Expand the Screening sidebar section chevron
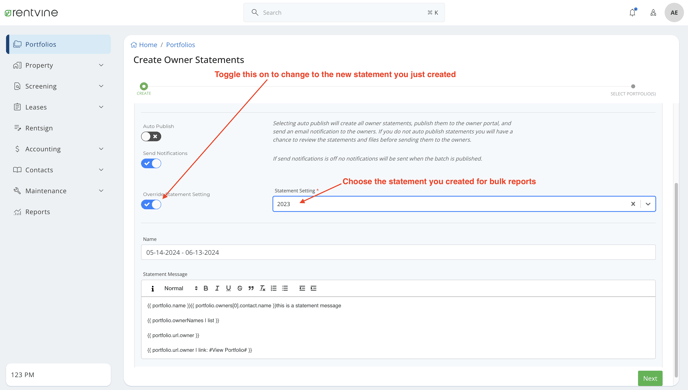 click(x=101, y=86)
